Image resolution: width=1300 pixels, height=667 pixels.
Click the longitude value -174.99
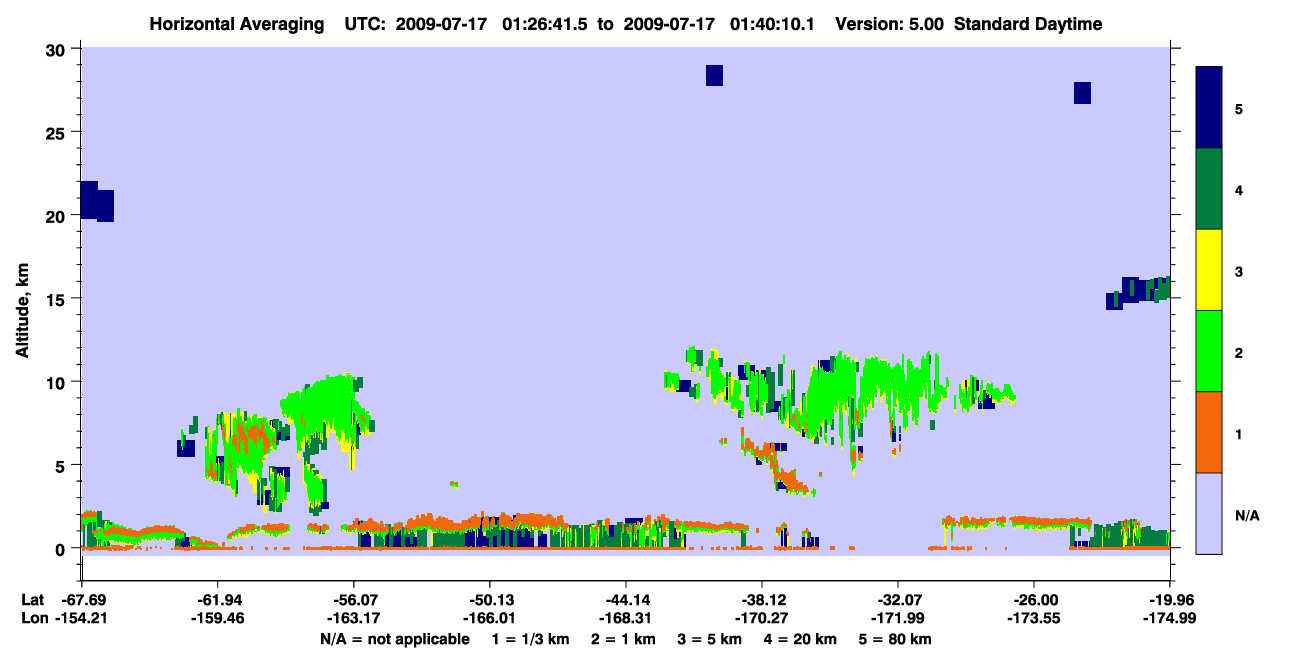1170,619
